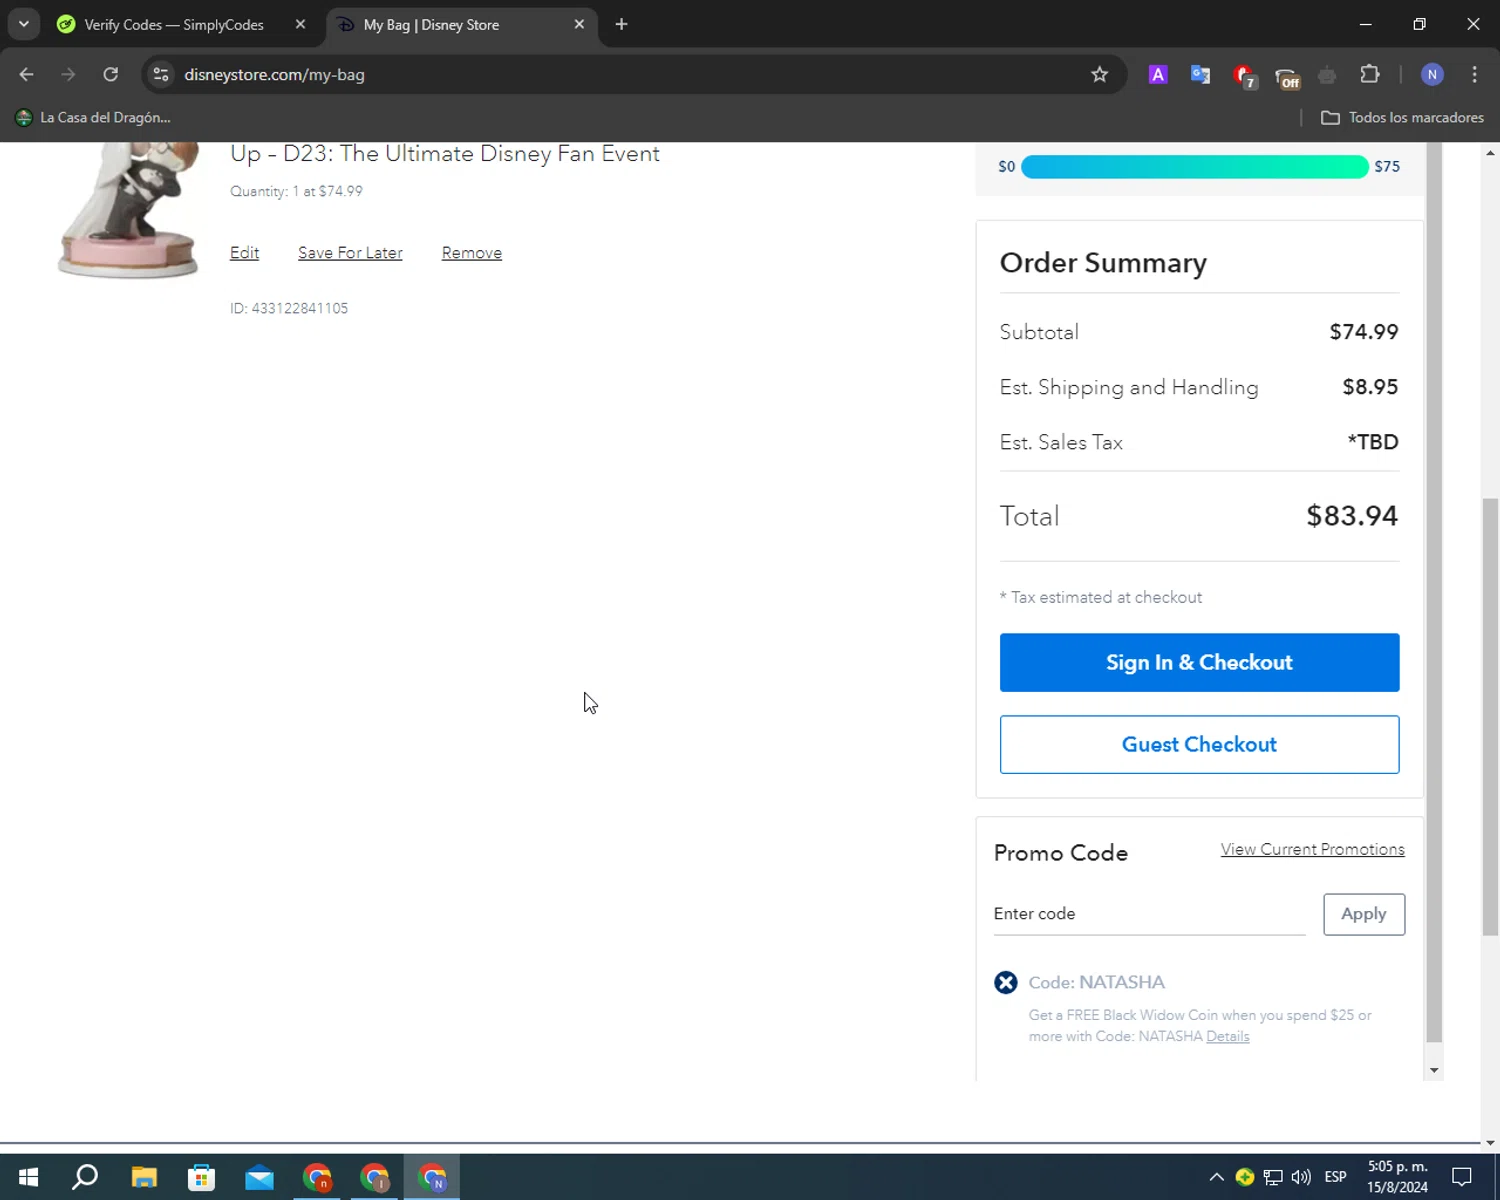Screen dimensions: 1500x1200
Task: Click the address bar URL
Action: coord(274,74)
